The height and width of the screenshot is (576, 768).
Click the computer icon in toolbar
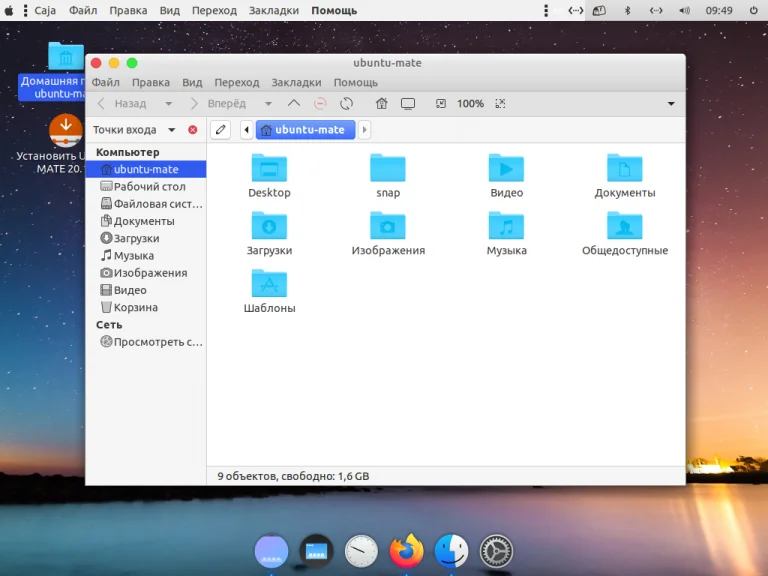[408, 104]
